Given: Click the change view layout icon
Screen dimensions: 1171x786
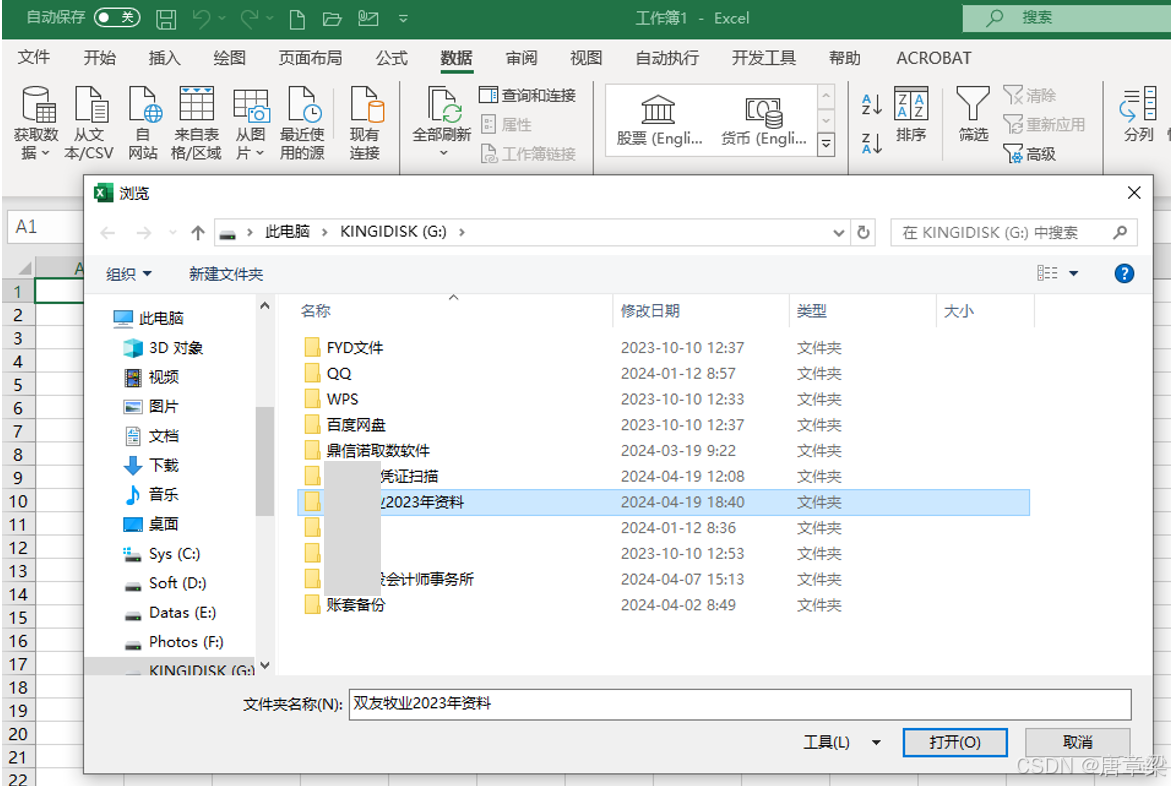Looking at the screenshot, I should [x=1047, y=273].
